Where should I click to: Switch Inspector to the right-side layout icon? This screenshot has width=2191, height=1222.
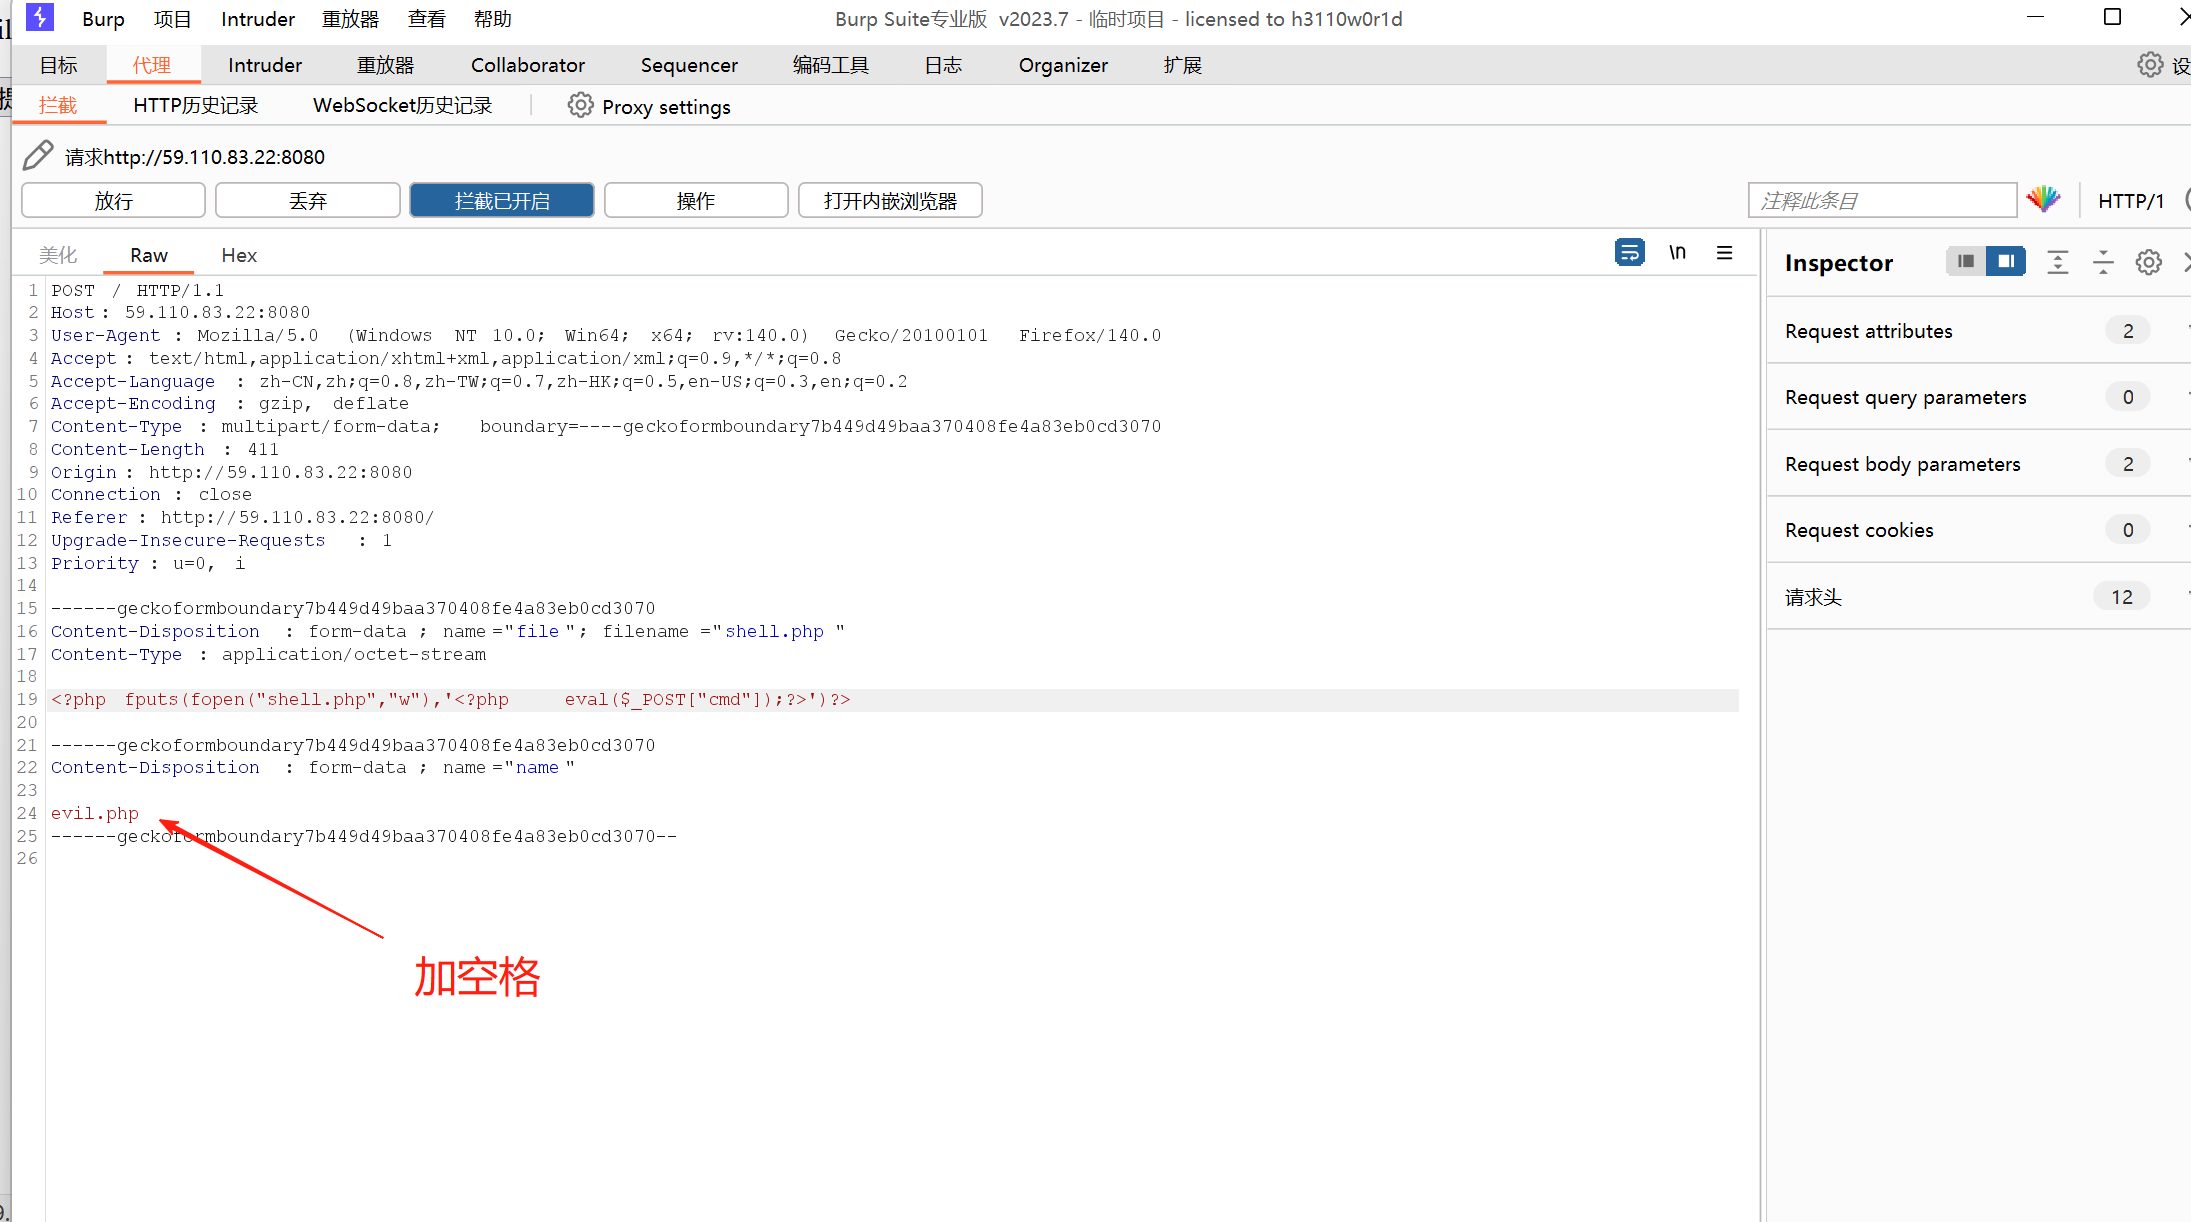coord(2006,262)
